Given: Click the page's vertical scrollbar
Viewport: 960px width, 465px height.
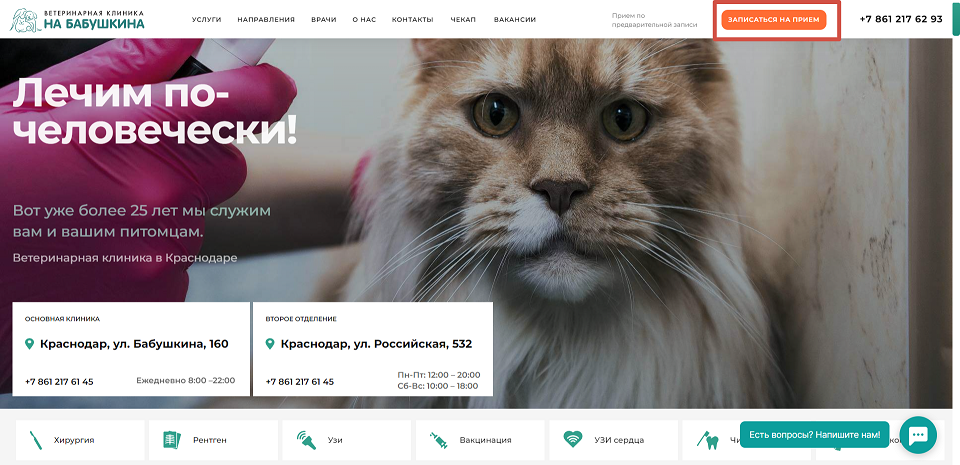Looking at the screenshot, I should pyautogui.click(x=956, y=232).
